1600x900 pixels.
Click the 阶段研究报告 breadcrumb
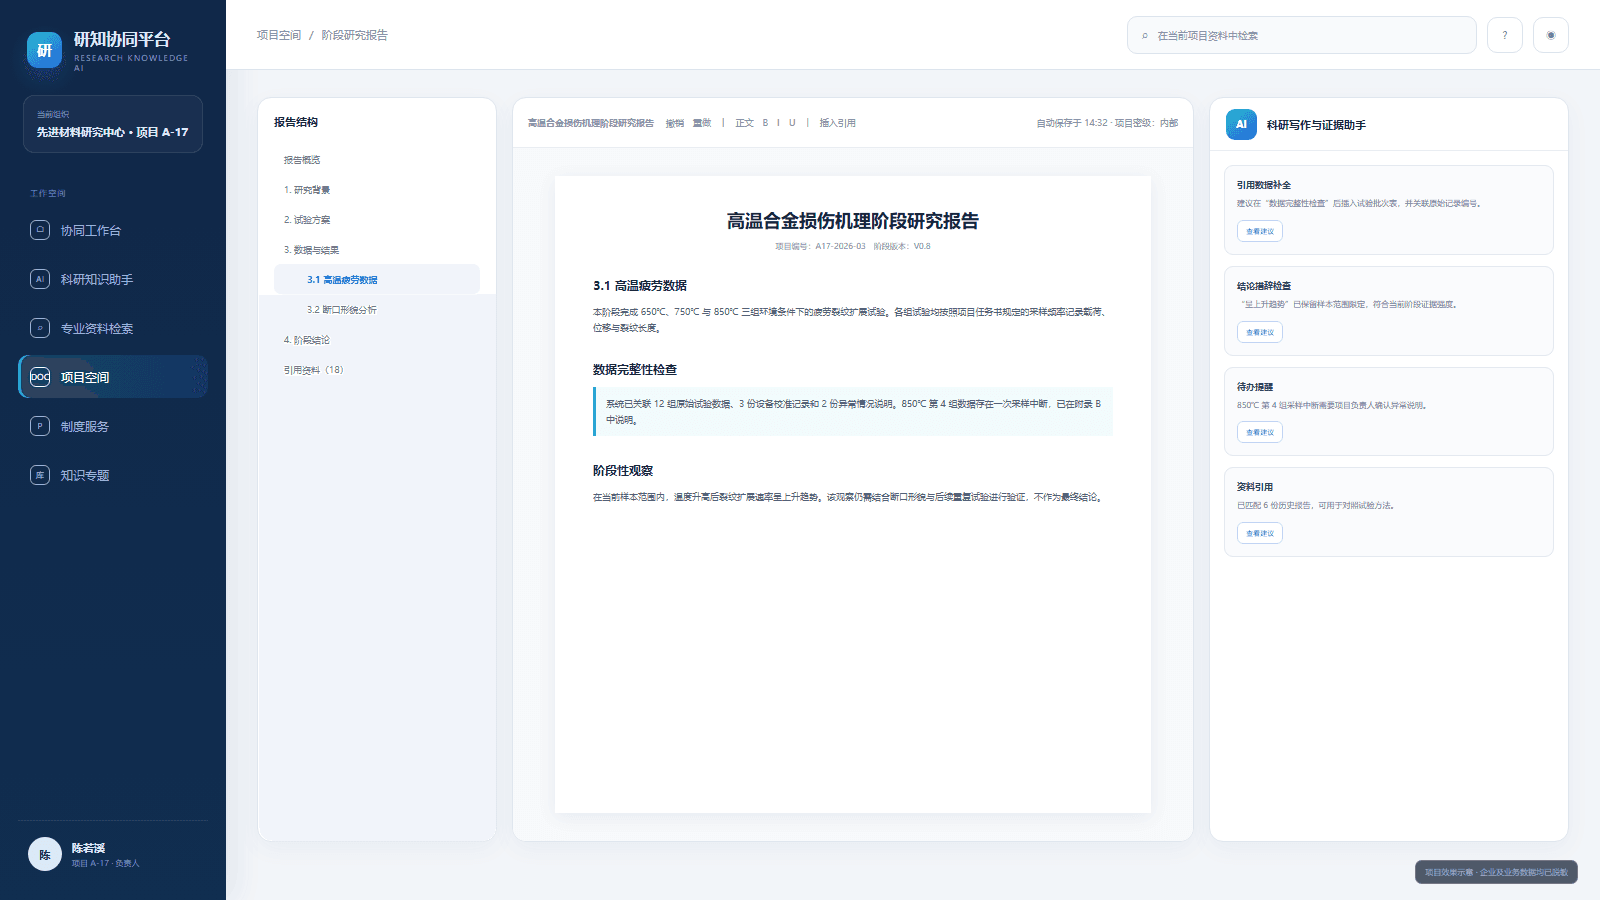(354, 35)
